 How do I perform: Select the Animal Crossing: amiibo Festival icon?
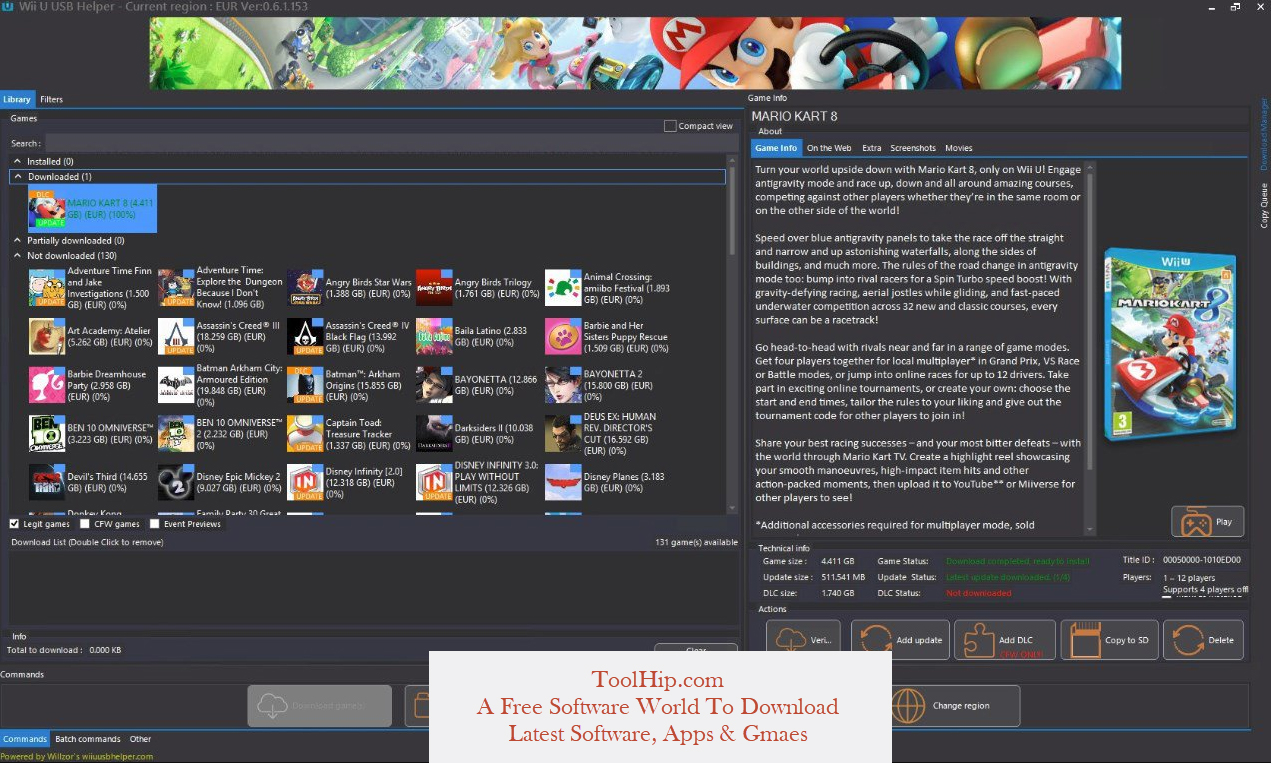(x=563, y=288)
